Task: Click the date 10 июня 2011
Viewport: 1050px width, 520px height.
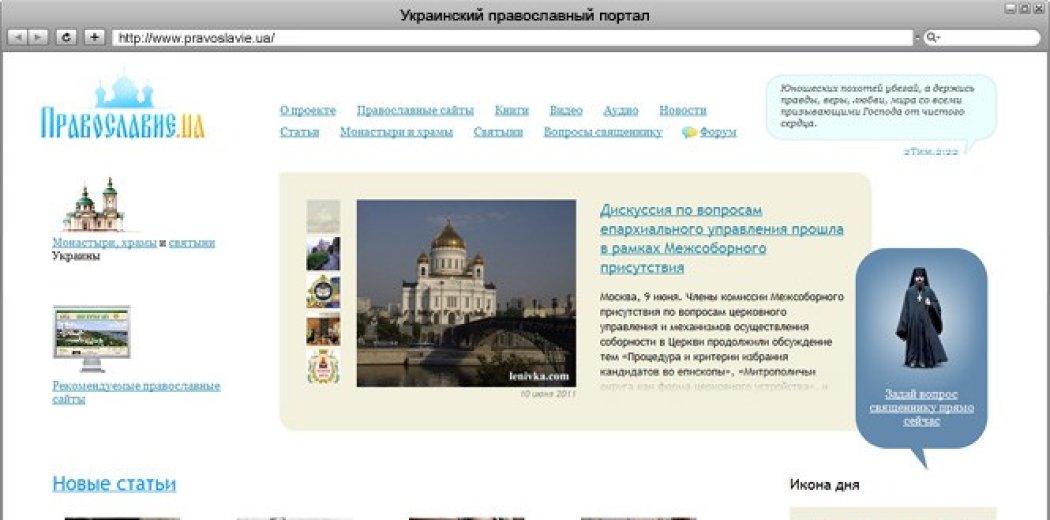Action: (x=548, y=394)
